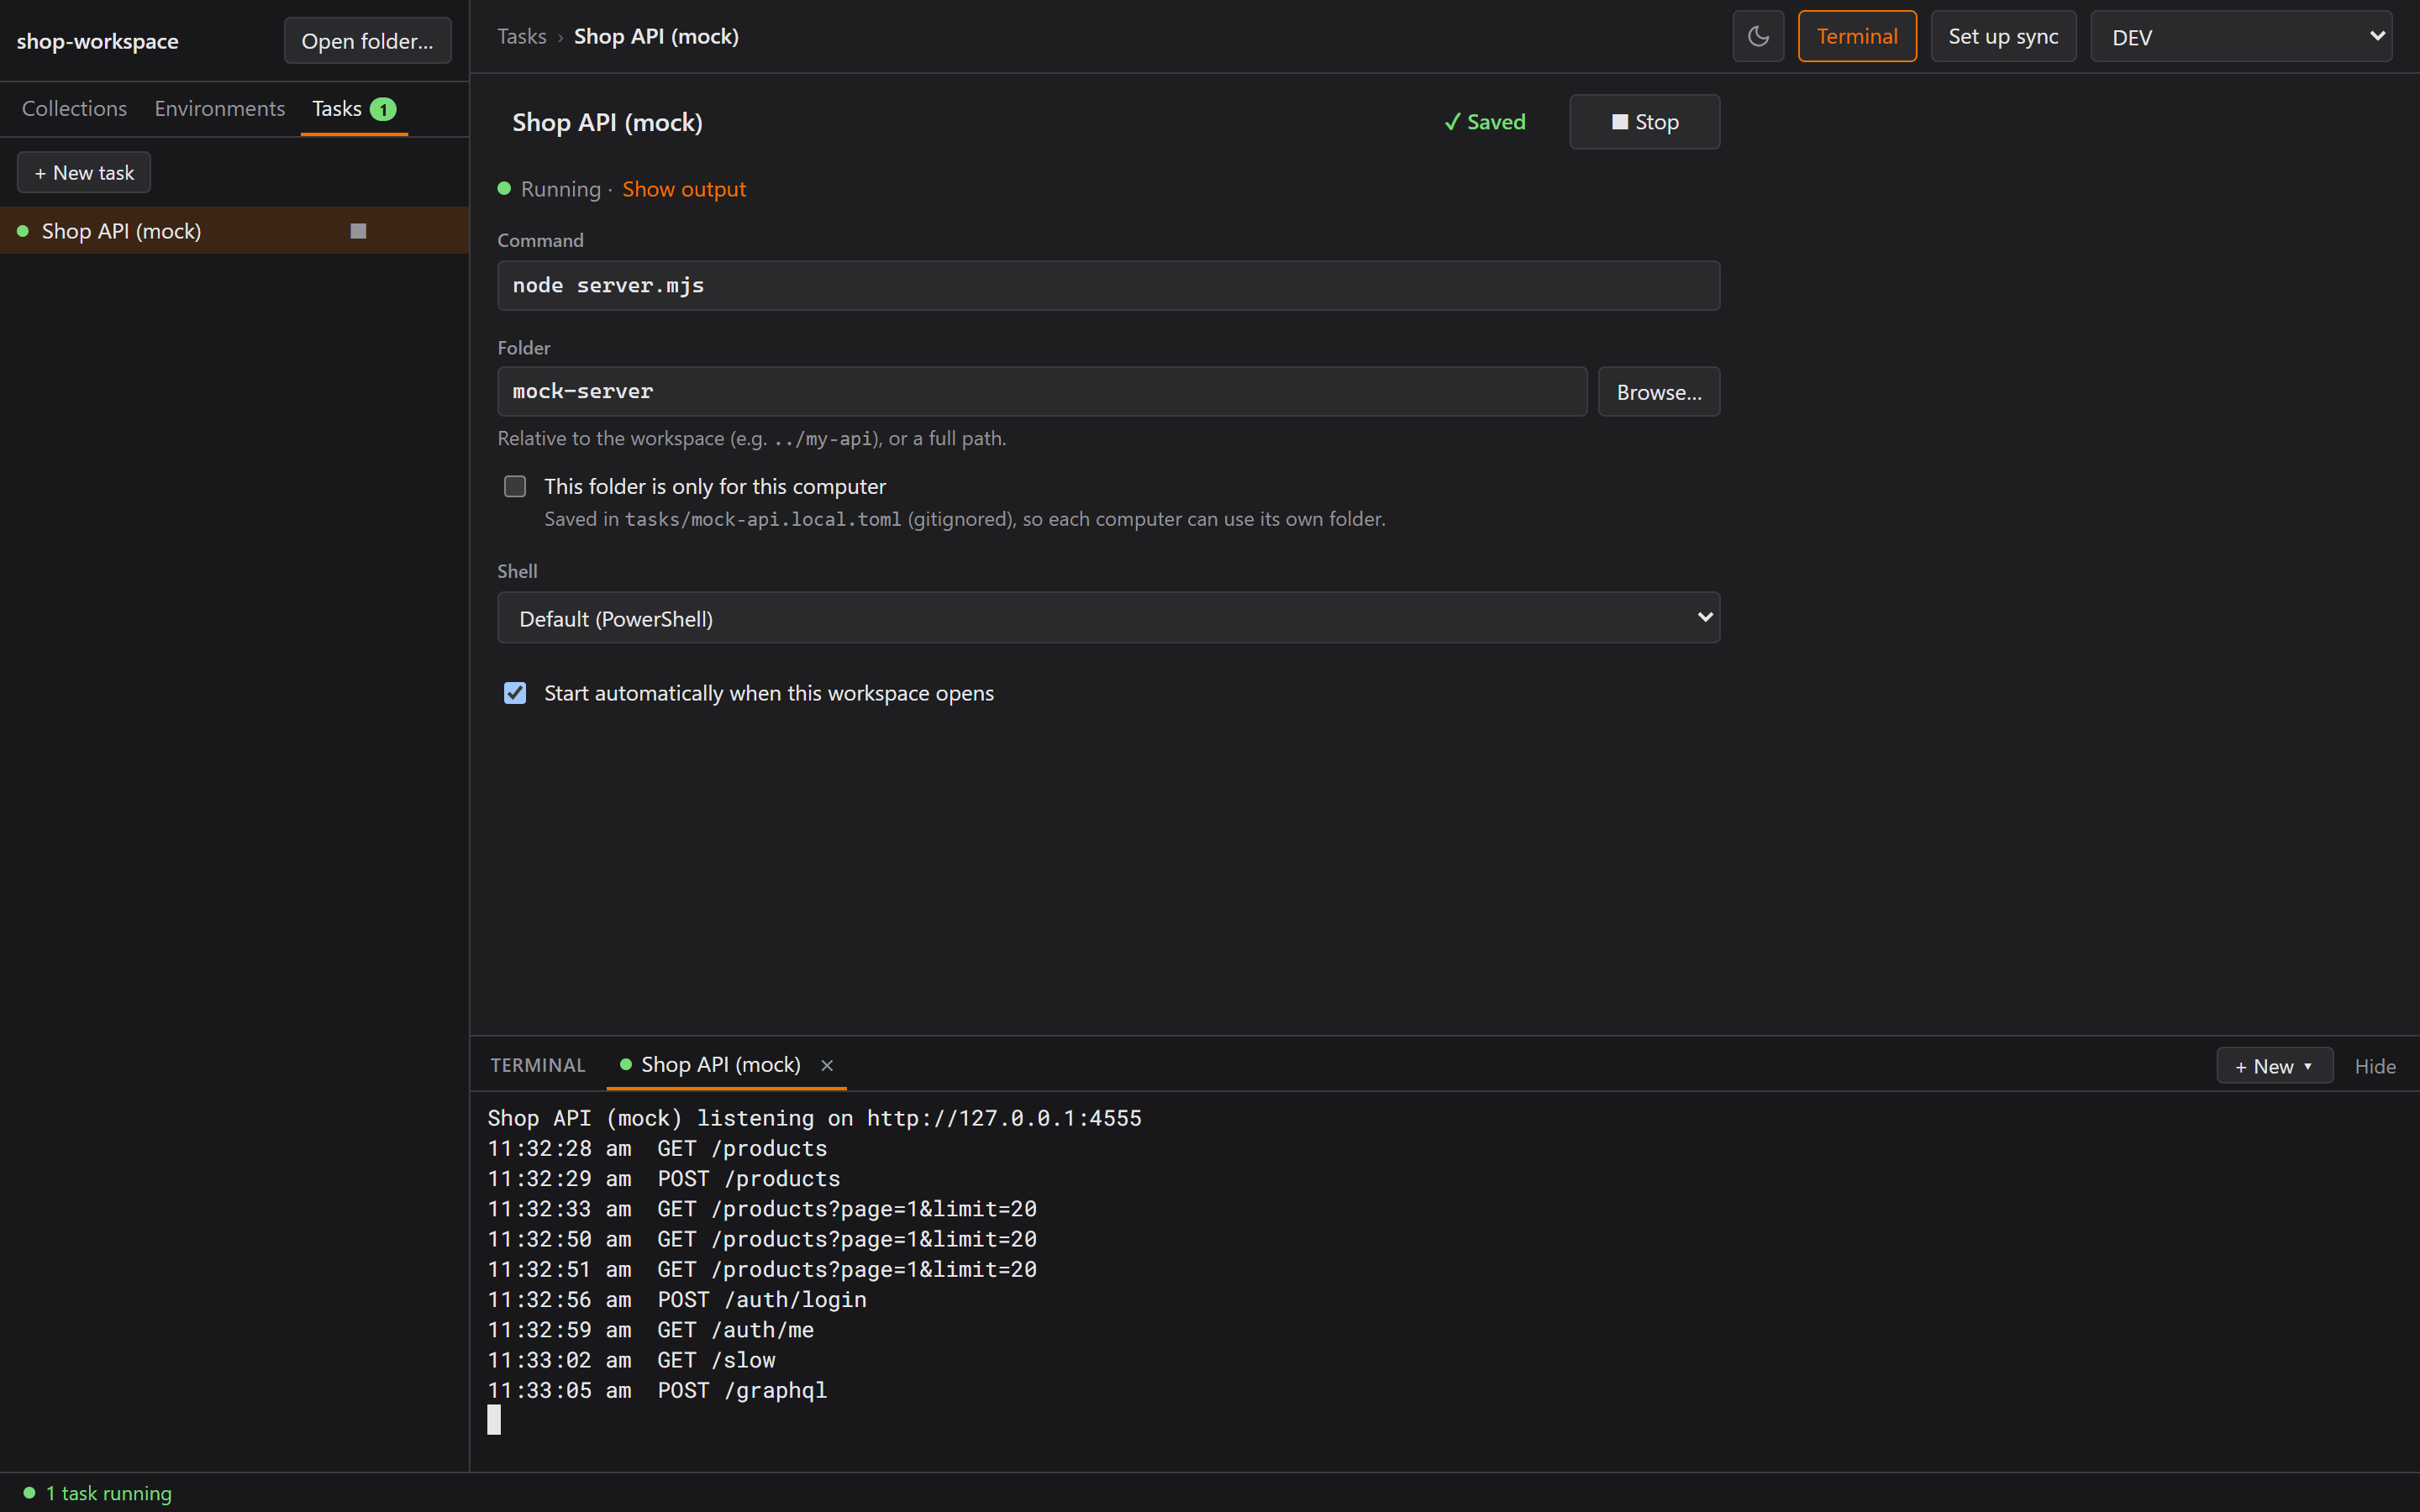Screen dimensions: 2420x1512
Task: Click Set up sync button
Action: pos(2003,37)
